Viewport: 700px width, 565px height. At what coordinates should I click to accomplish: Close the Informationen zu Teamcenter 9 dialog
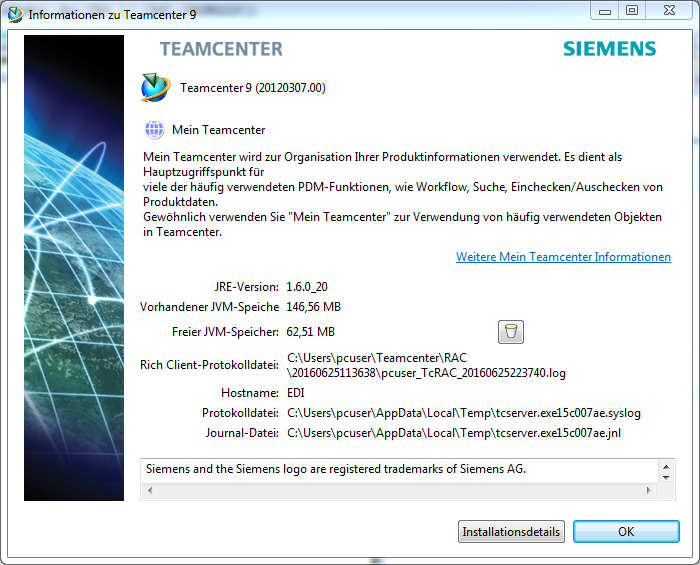coord(669,10)
